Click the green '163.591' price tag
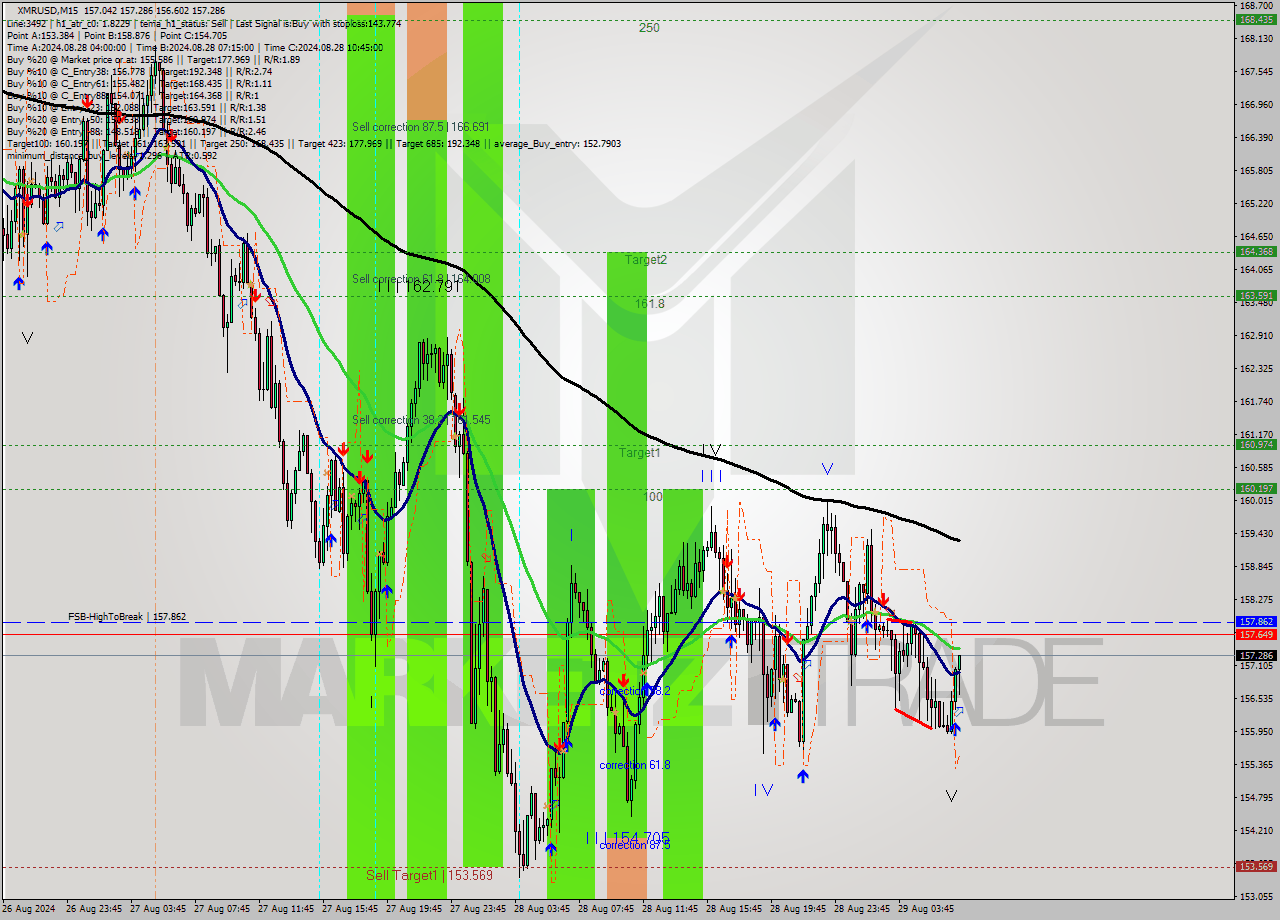Screen dimensions: 1280x920 1256,295
